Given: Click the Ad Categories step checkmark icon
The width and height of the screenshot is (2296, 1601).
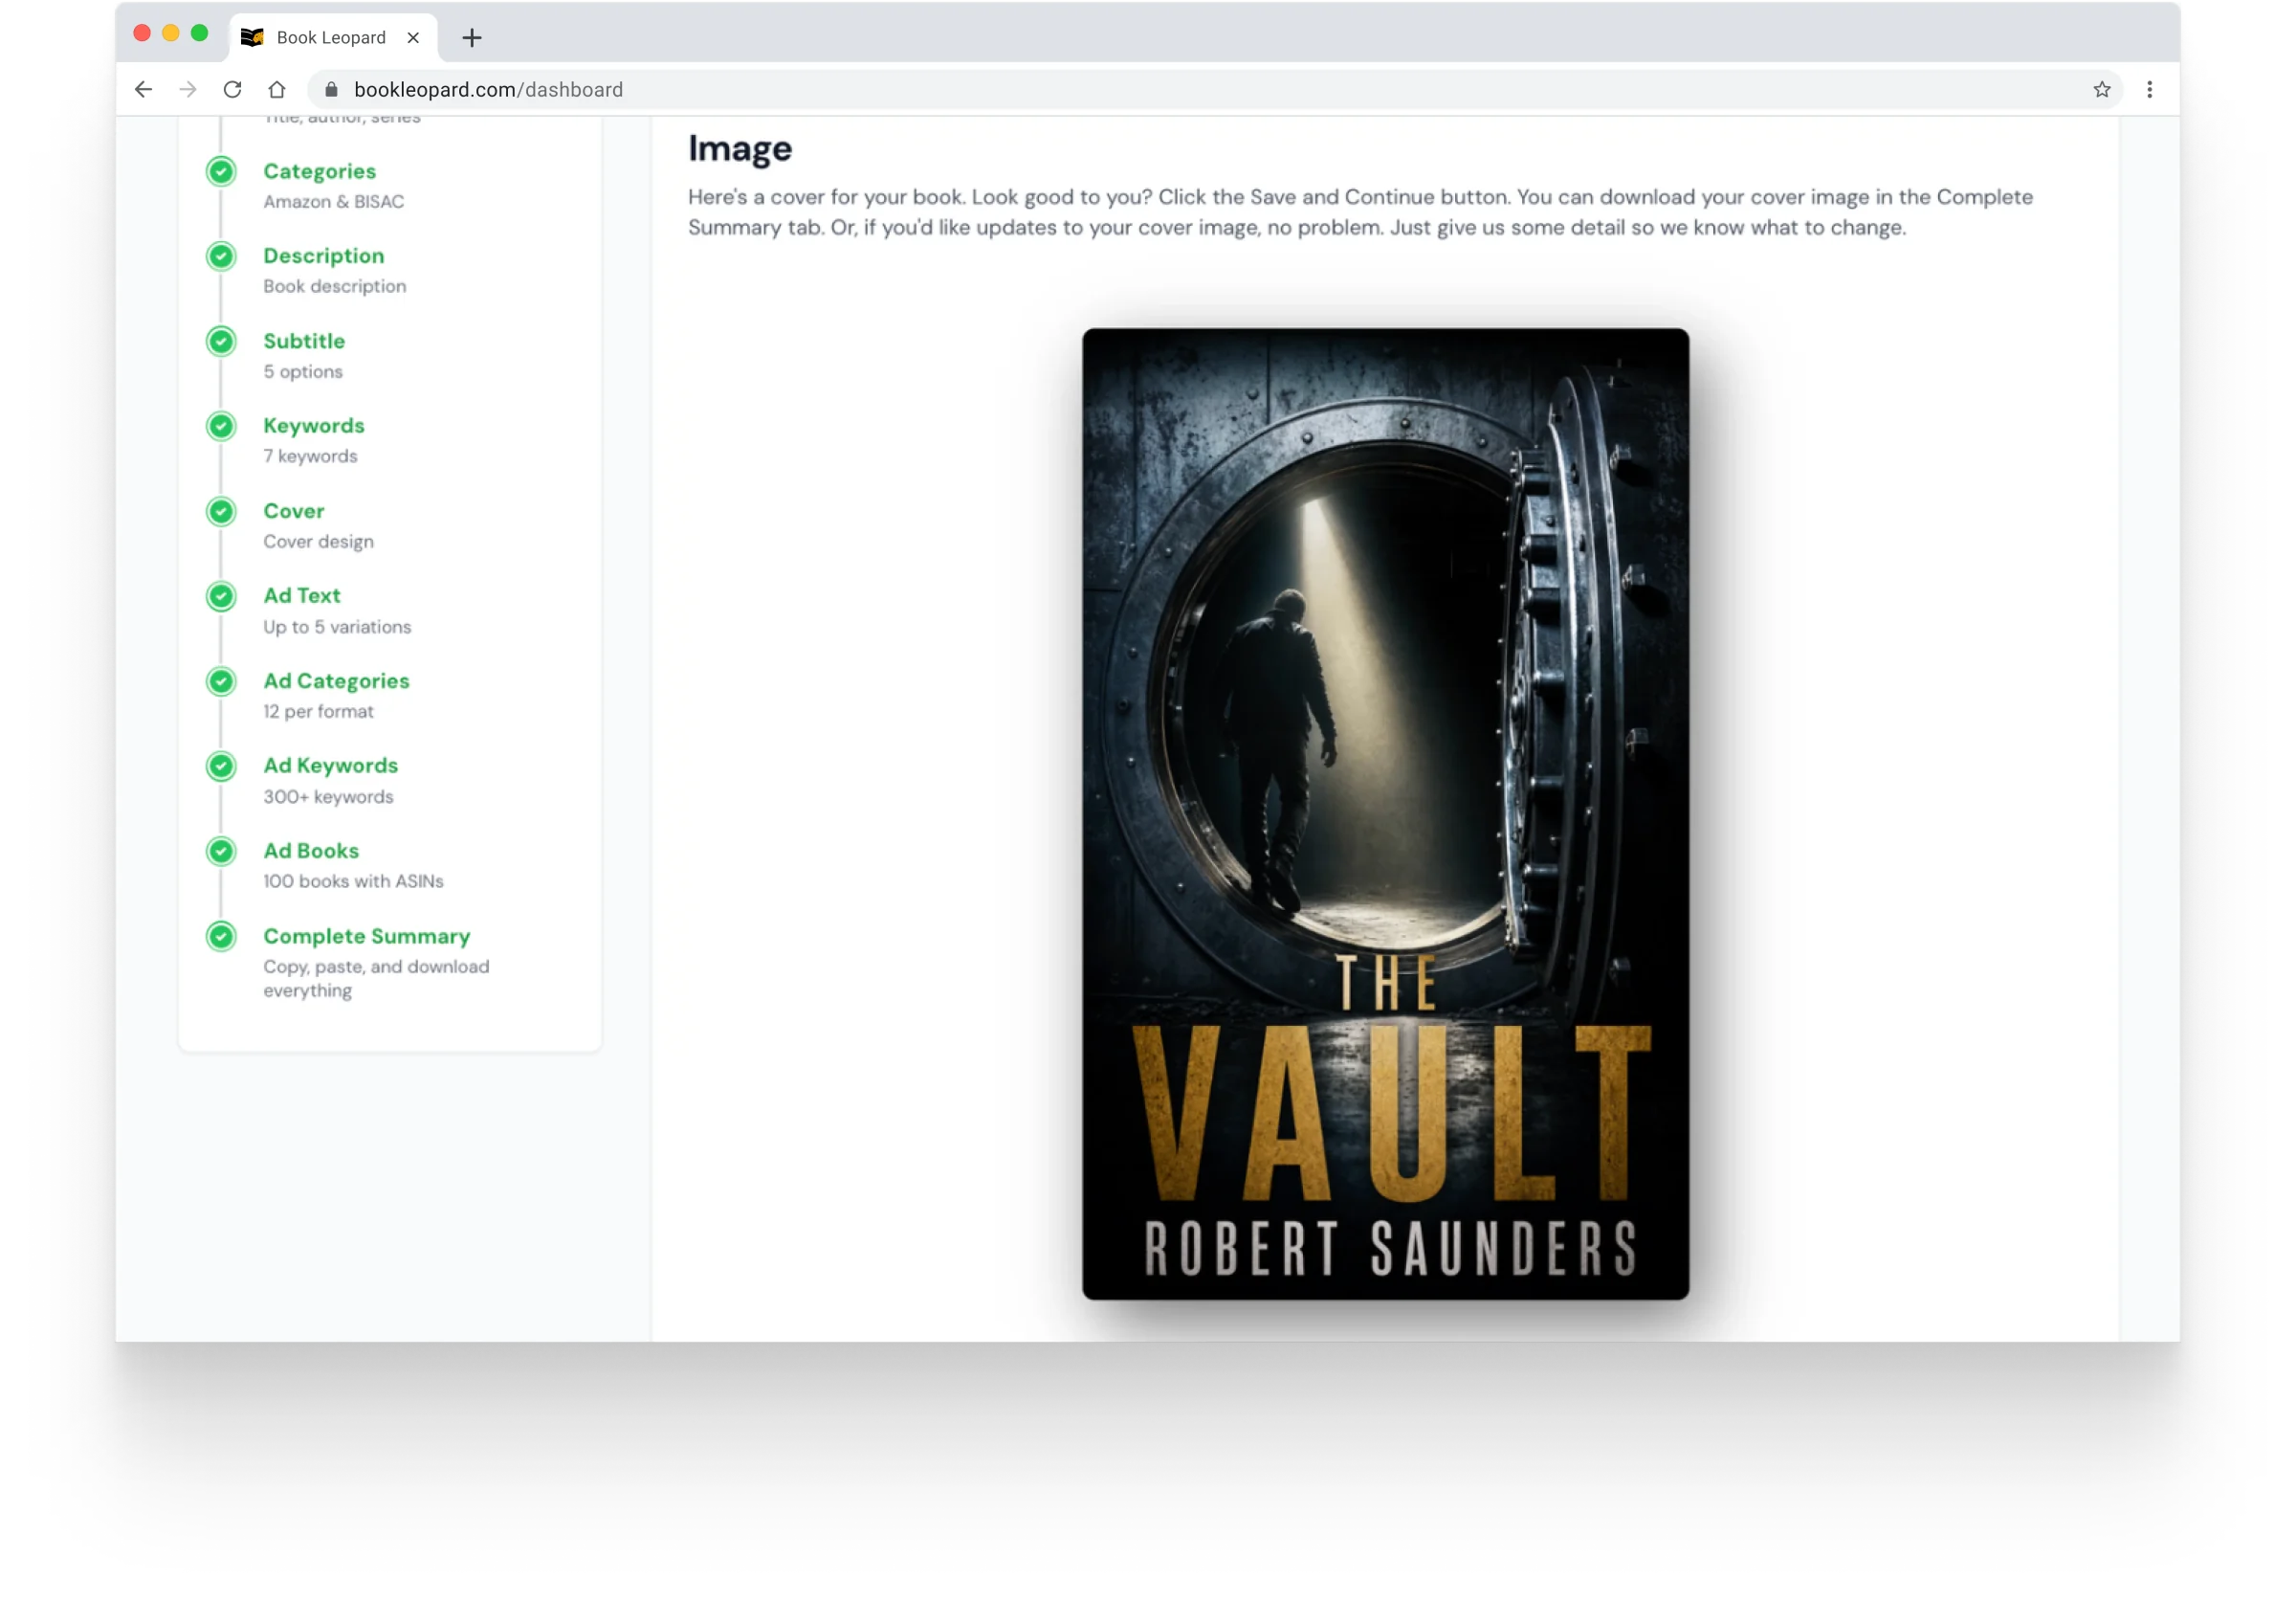Looking at the screenshot, I should [x=221, y=682].
